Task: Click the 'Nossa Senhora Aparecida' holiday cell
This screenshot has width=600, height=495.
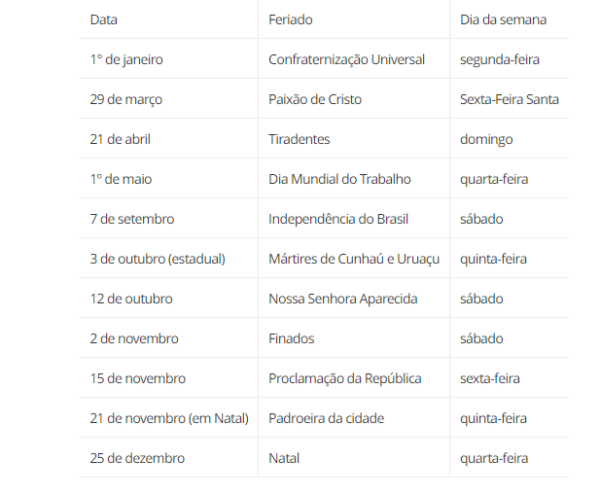Action: point(342,299)
